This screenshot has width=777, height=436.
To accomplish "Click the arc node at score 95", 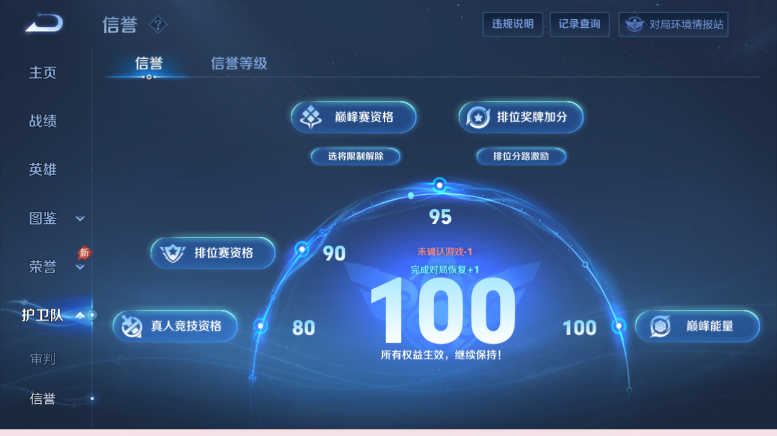I will 439,185.
